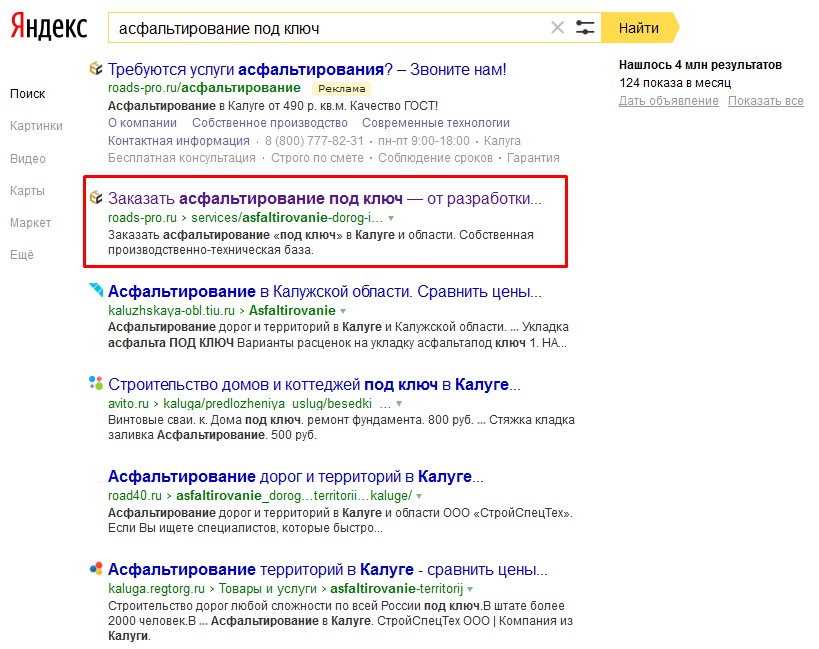Open 'Требуются услуги асфальтирования?' ad title
This screenshot has height=649, width=819.
coord(307,69)
